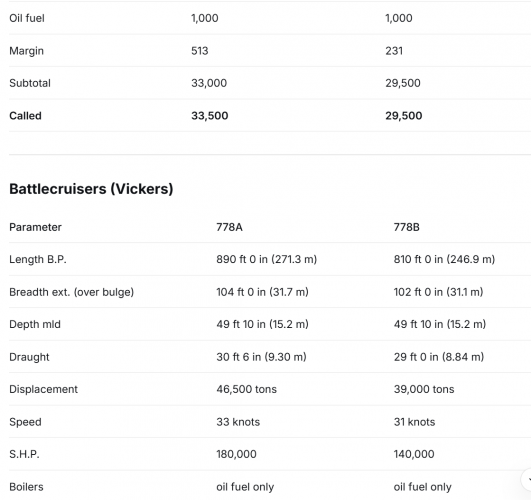
Task: Select the 890 ft 0 in length cell
Action: pyautogui.click(x=267, y=259)
